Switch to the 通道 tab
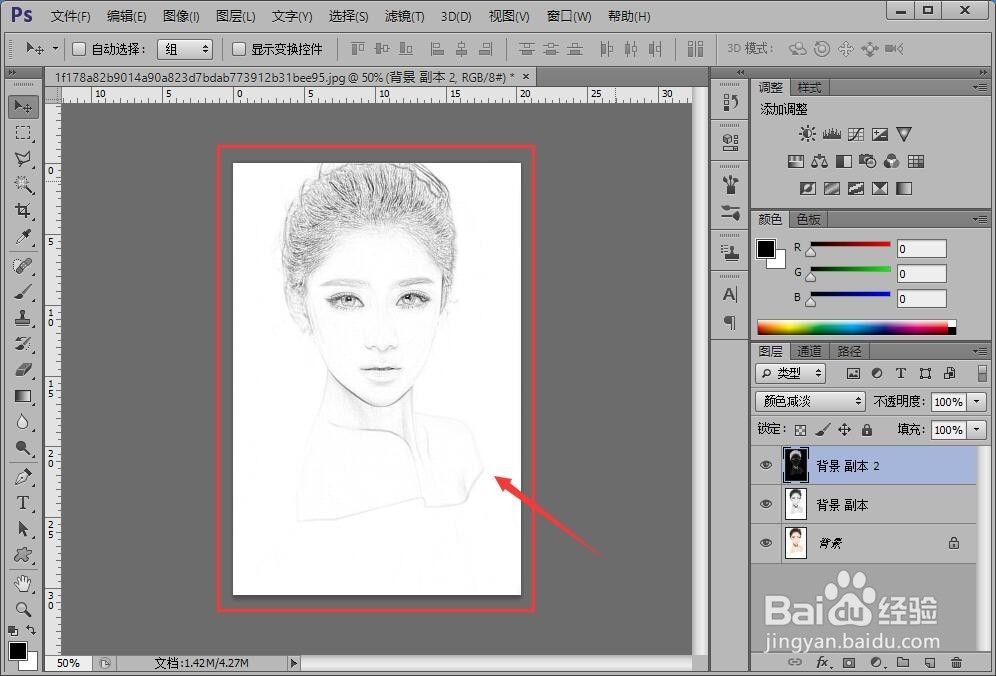The height and width of the screenshot is (676, 996). [x=809, y=351]
